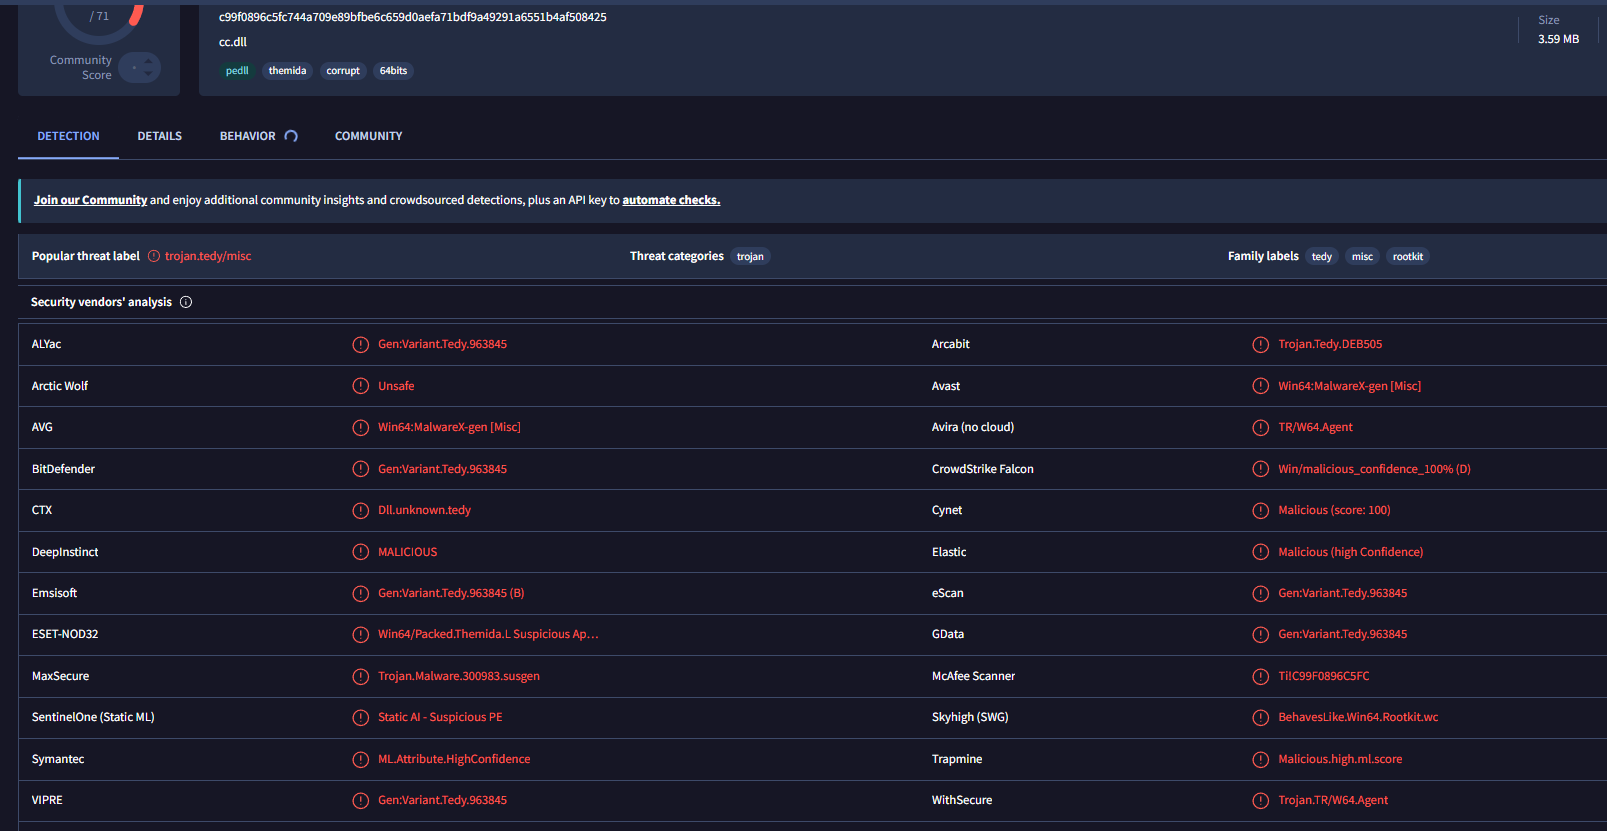
Task: Click the Avast warning icon
Action: pyautogui.click(x=1261, y=386)
